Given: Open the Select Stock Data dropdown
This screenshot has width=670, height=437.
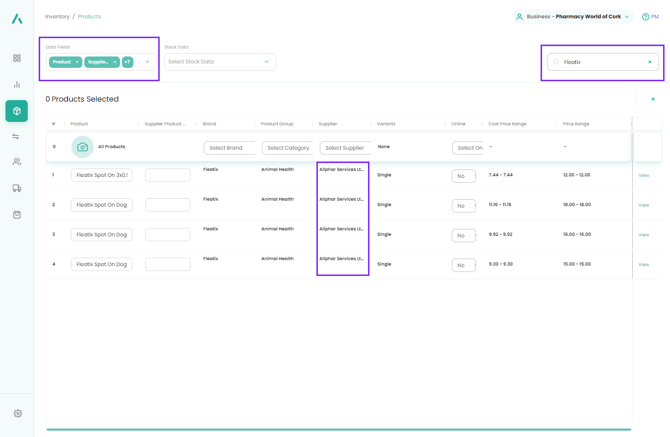Looking at the screenshot, I should click(x=220, y=62).
